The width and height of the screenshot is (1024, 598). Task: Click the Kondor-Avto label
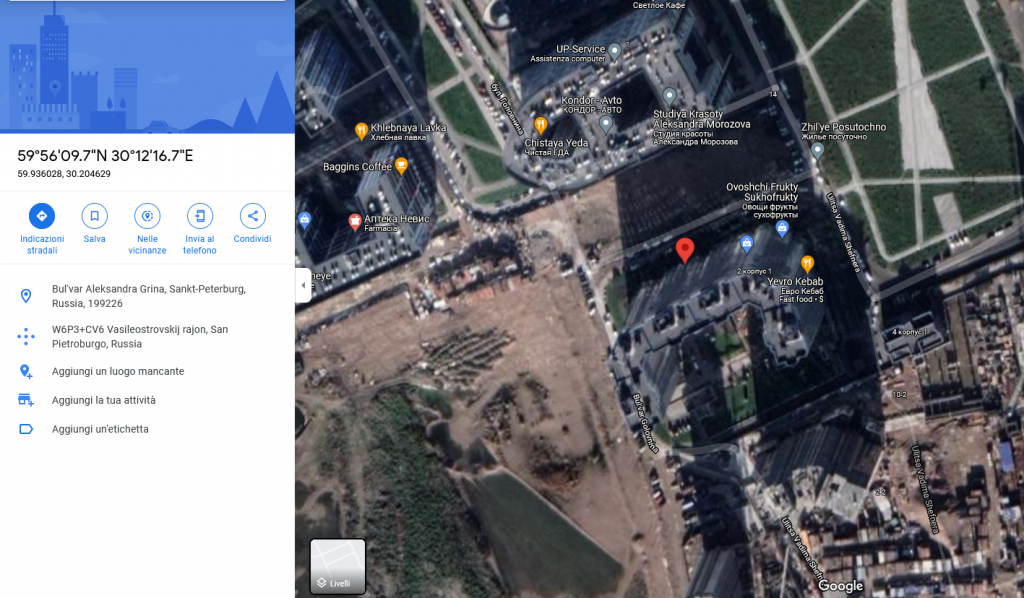coord(592,101)
